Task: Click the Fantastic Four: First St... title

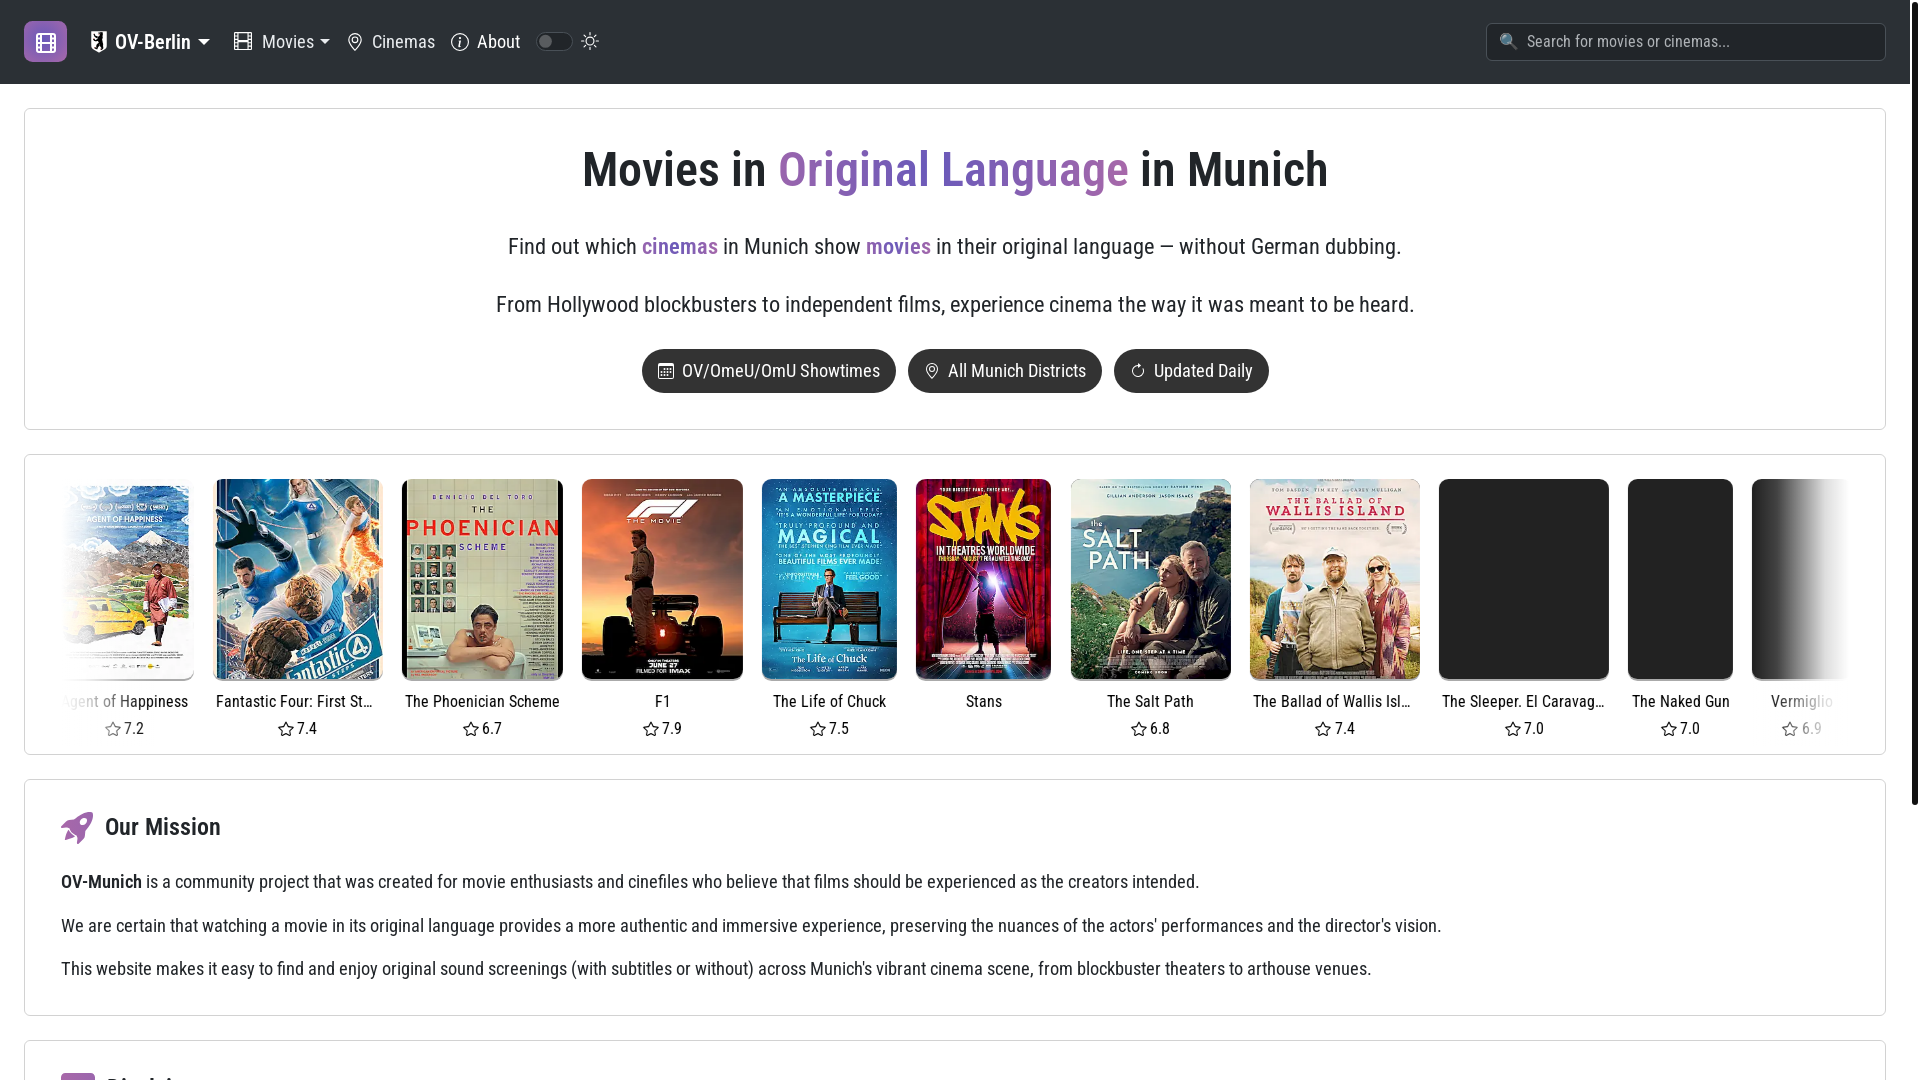Action: 294,702
